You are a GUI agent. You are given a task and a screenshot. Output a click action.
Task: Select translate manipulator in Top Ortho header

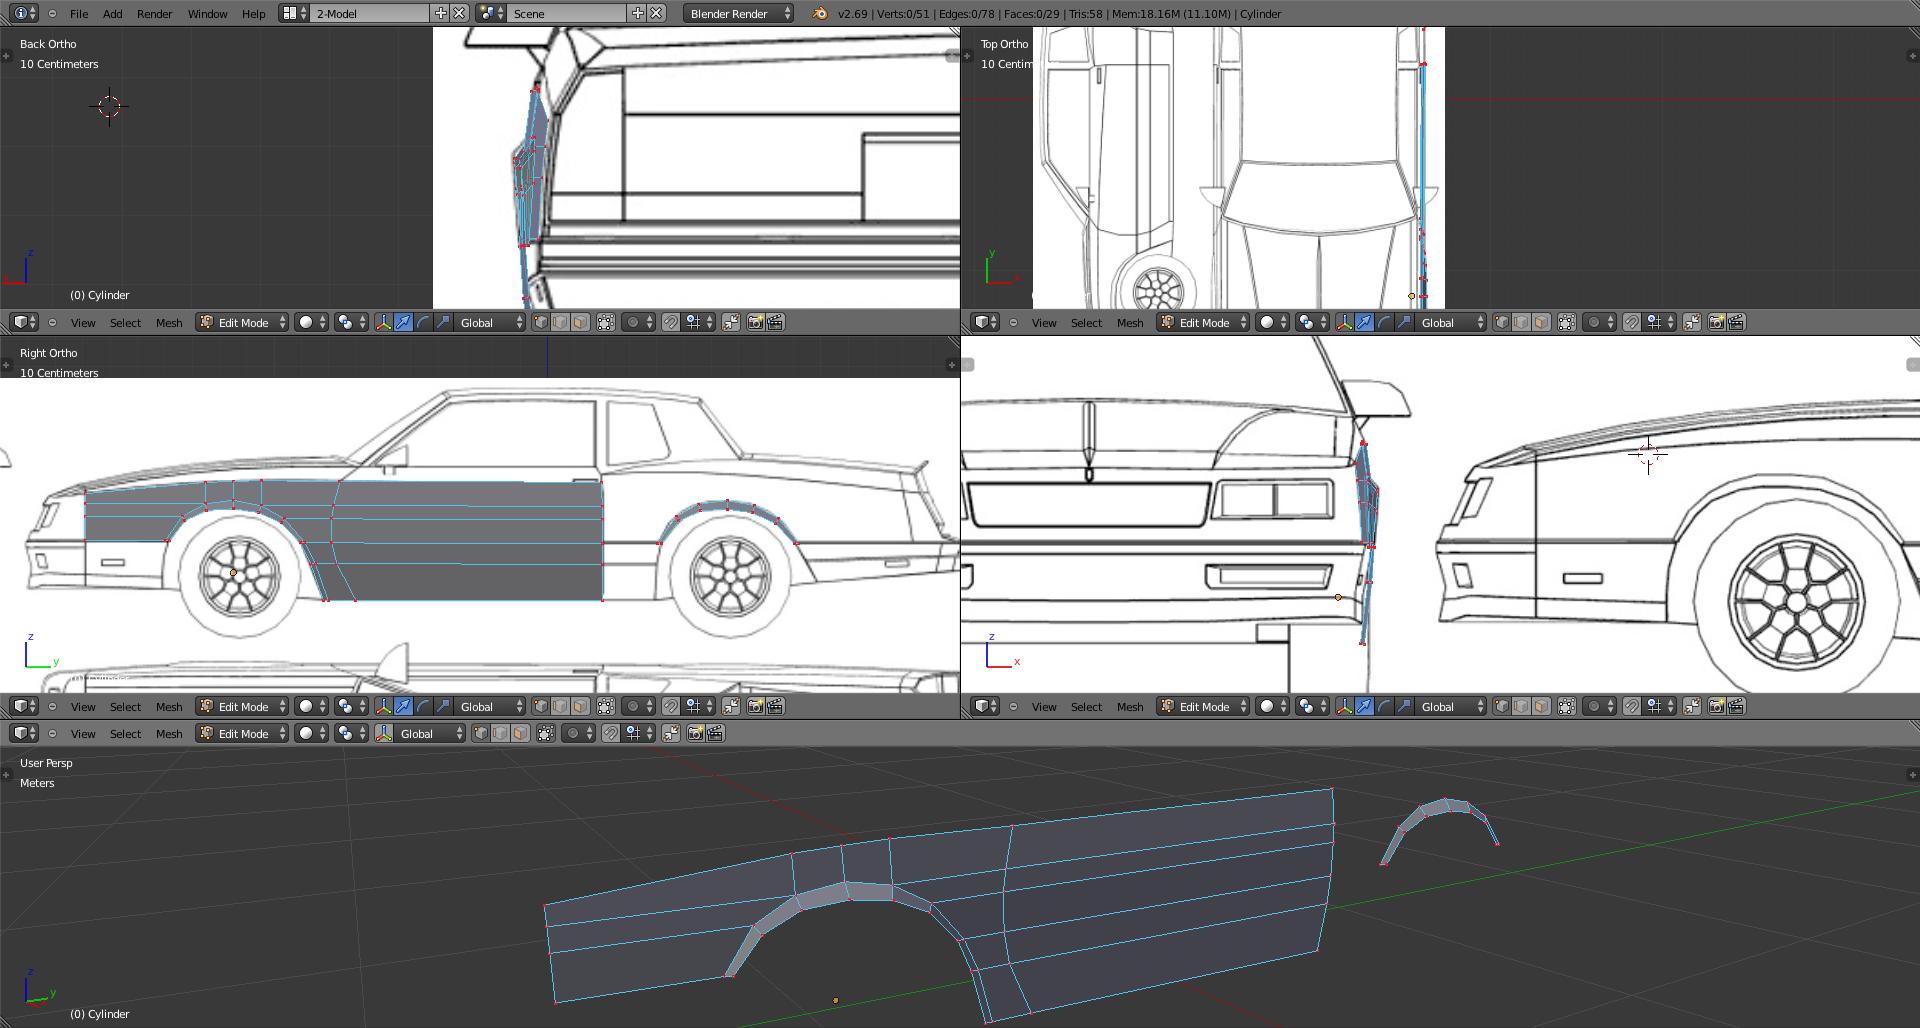coord(1364,322)
